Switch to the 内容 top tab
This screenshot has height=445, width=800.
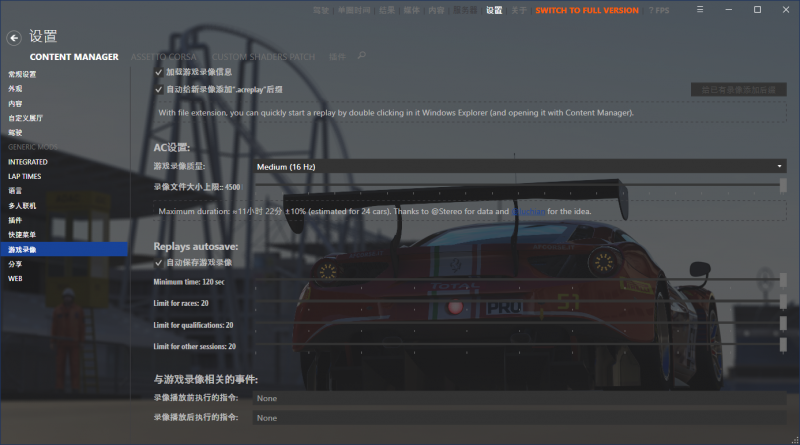point(436,10)
